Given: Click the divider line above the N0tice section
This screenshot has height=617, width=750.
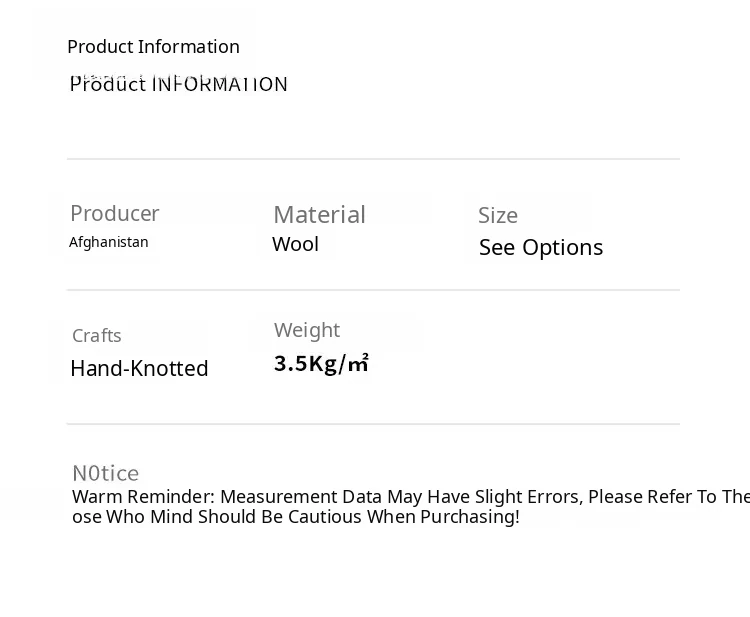Looking at the screenshot, I should (x=373, y=424).
